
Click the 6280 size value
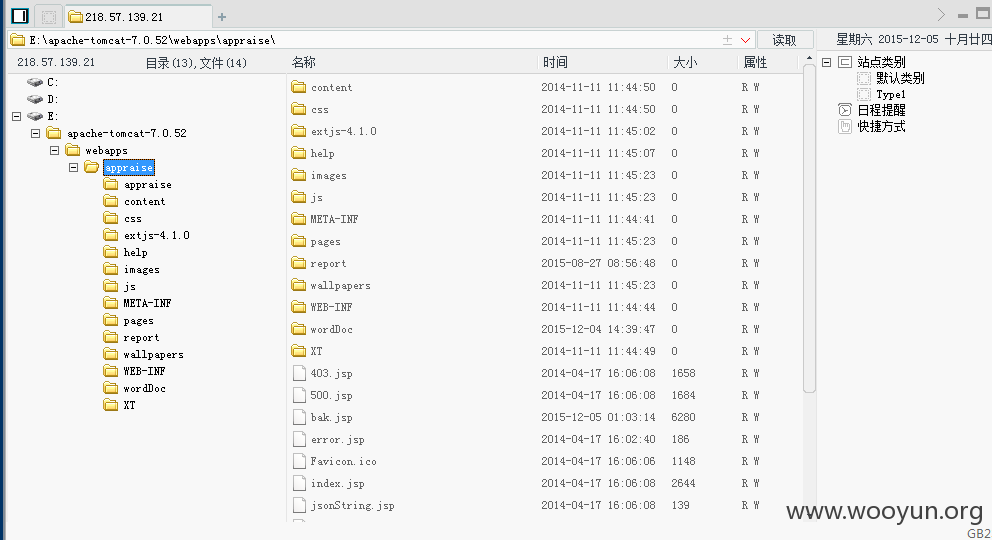click(x=683, y=417)
